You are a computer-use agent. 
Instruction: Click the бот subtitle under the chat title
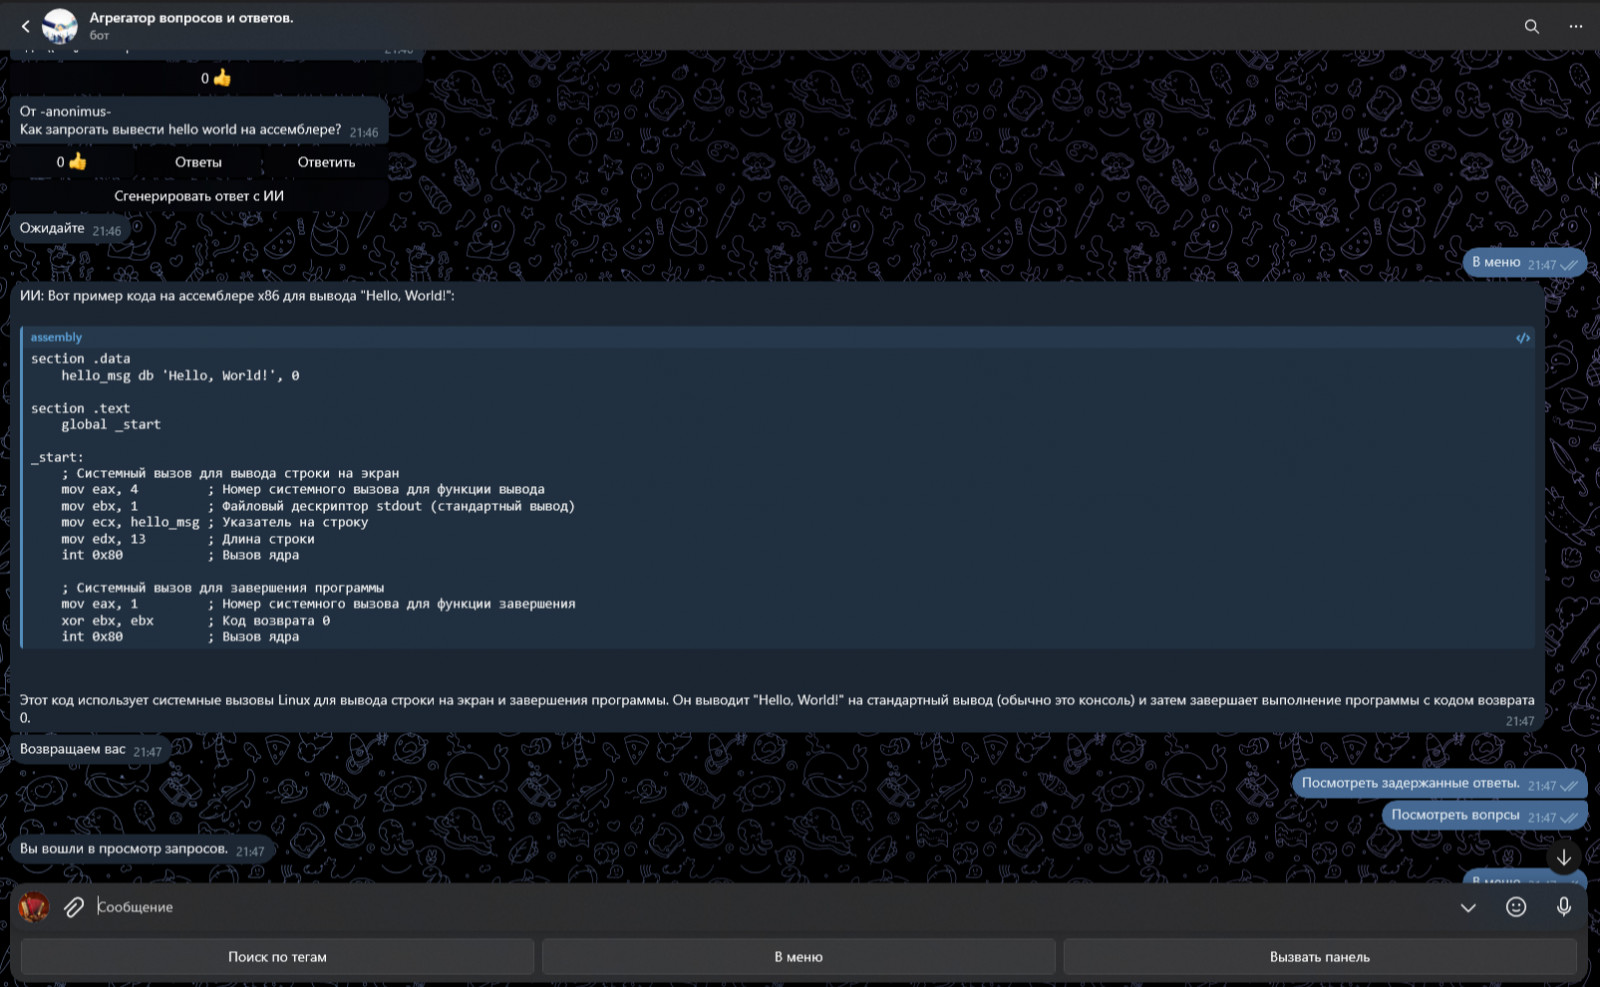pos(99,36)
